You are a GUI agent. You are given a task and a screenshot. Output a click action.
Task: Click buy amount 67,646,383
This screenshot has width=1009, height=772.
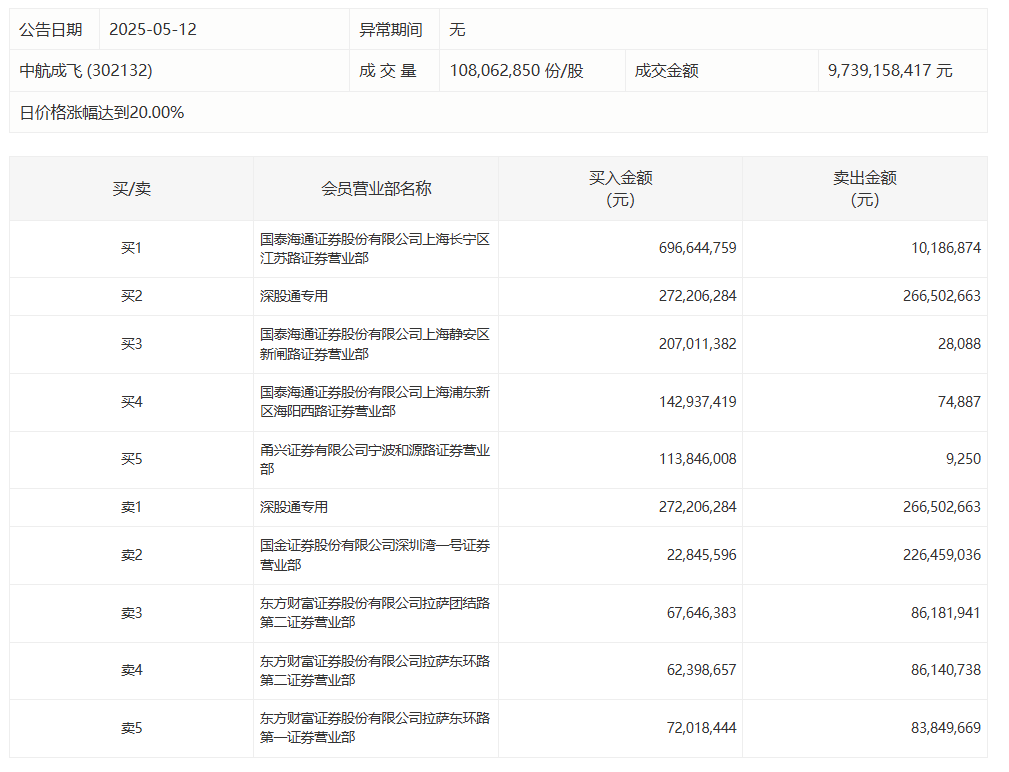pos(701,613)
